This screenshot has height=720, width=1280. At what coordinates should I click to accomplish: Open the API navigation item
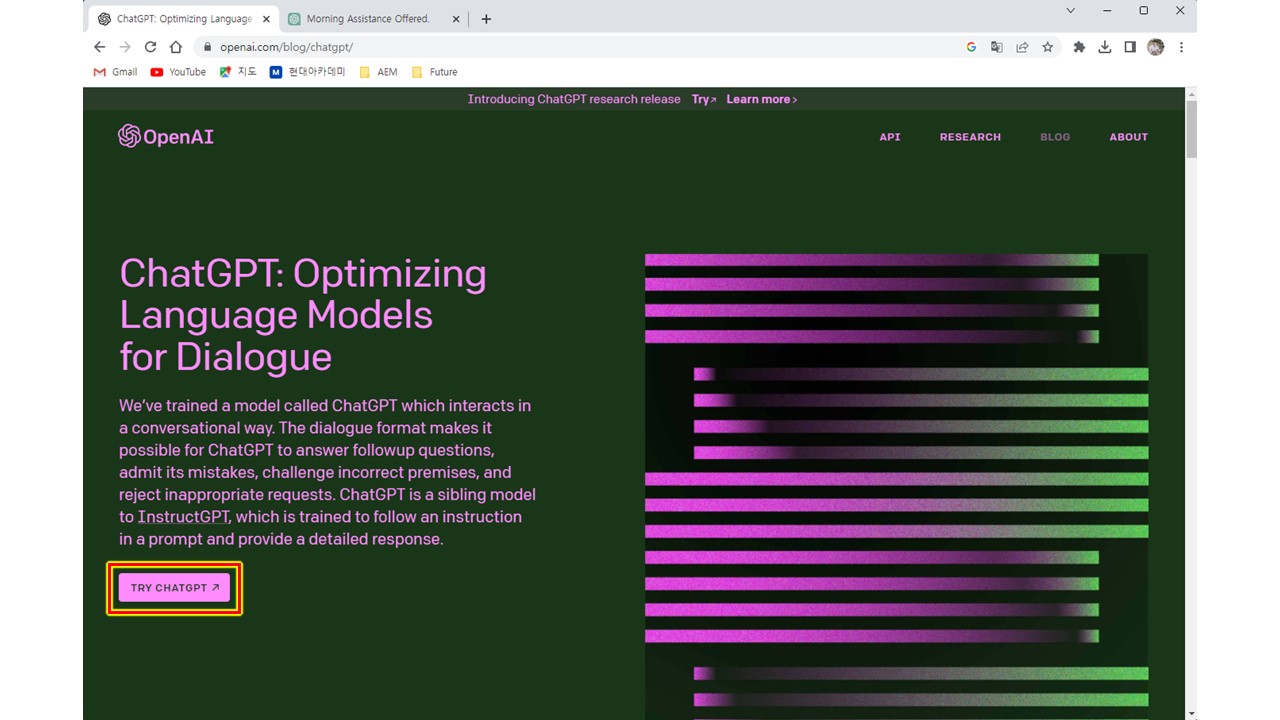[x=890, y=137]
